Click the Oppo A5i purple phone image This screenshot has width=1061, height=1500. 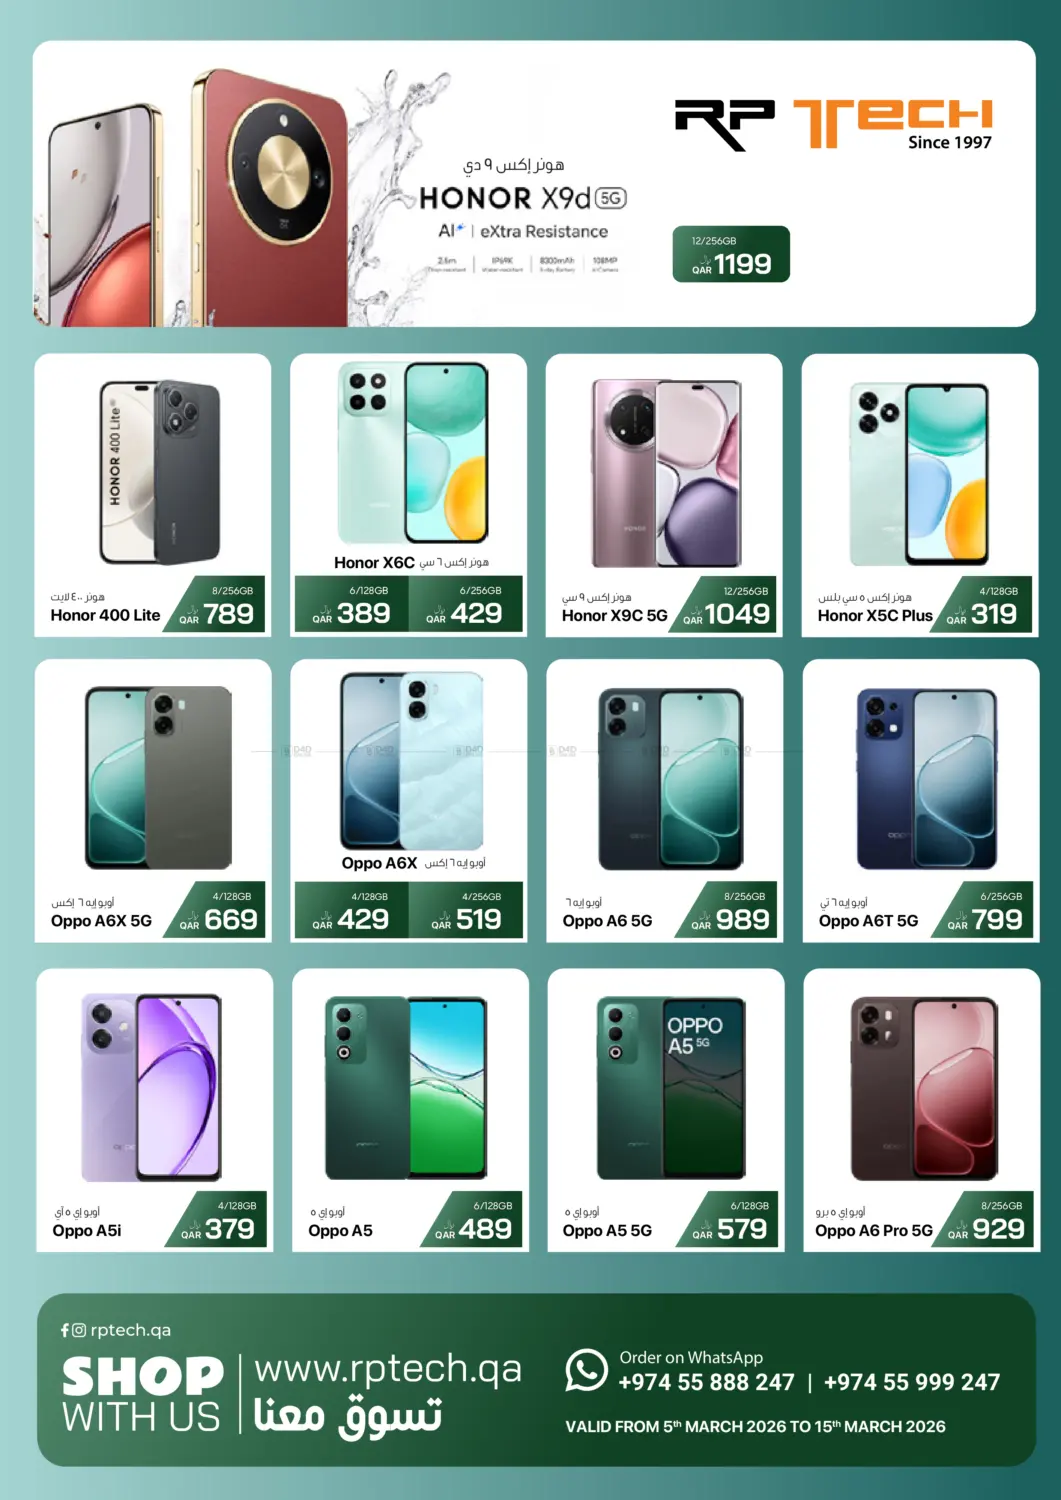pos(151,1087)
